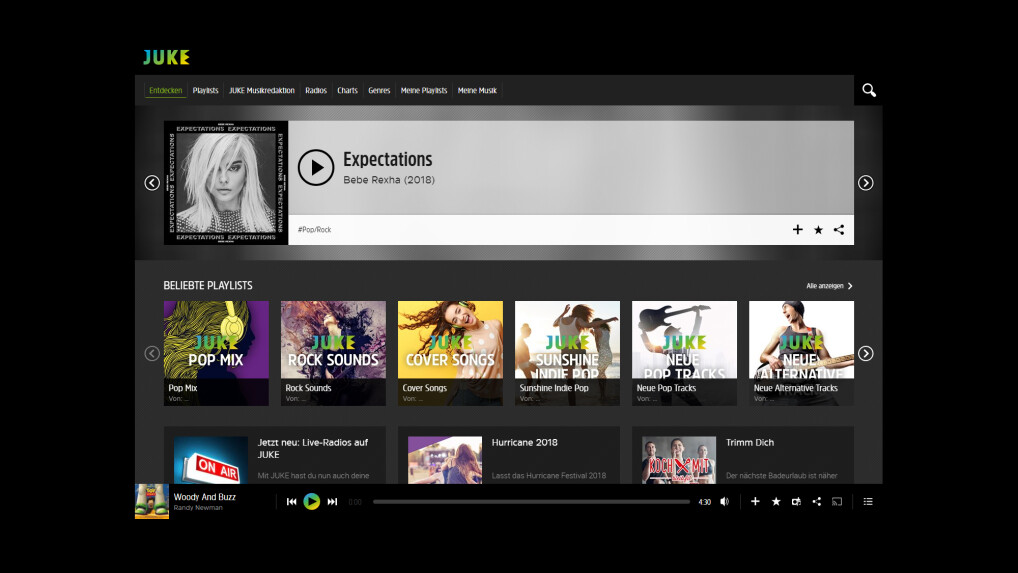This screenshot has height=573, width=1018.
Task: Open Meine Musik tab
Action: click(x=477, y=91)
